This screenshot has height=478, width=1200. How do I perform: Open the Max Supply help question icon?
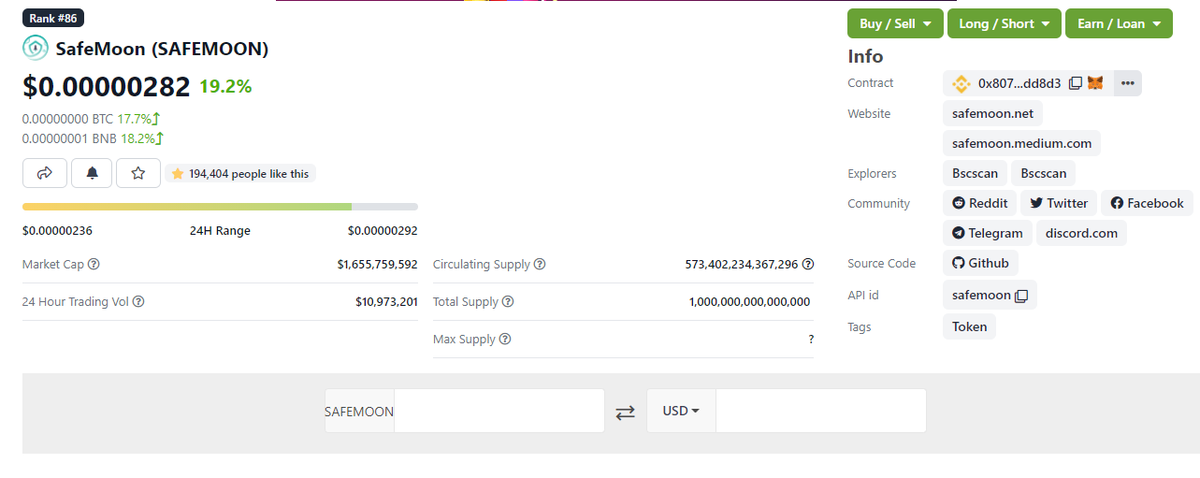point(505,339)
